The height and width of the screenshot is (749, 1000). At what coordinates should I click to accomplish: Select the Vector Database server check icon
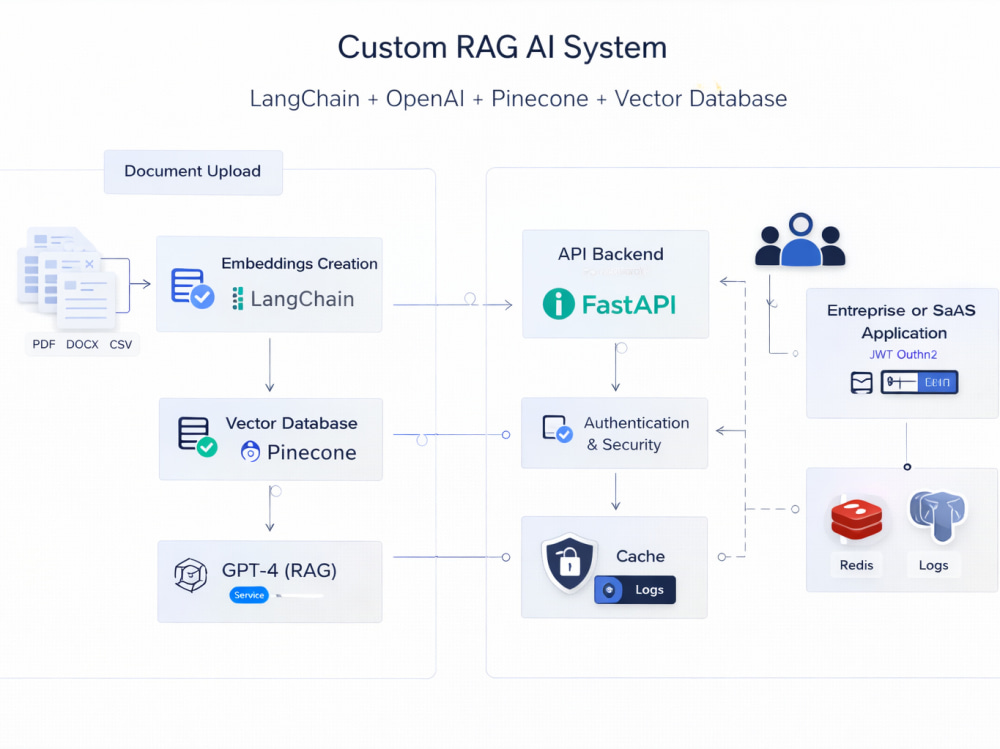[197, 437]
